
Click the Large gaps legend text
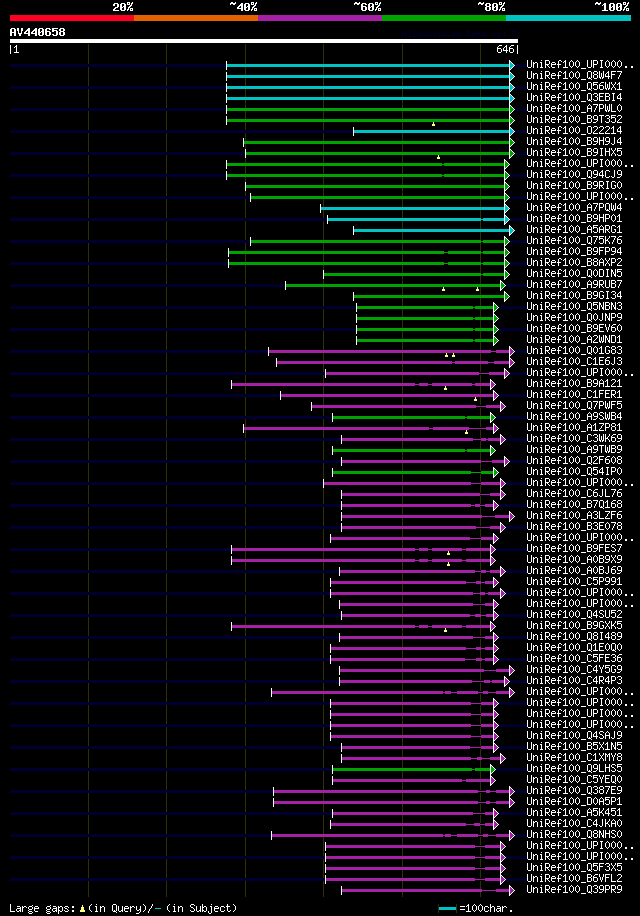43,908
